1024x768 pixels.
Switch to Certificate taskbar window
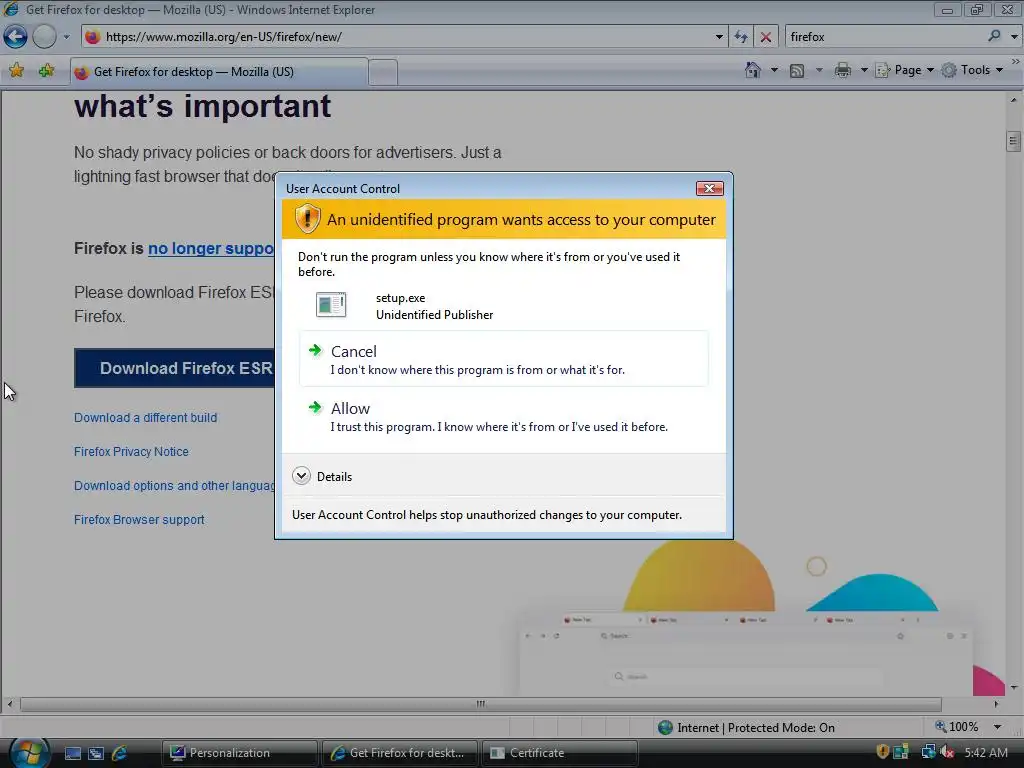(x=560, y=753)
